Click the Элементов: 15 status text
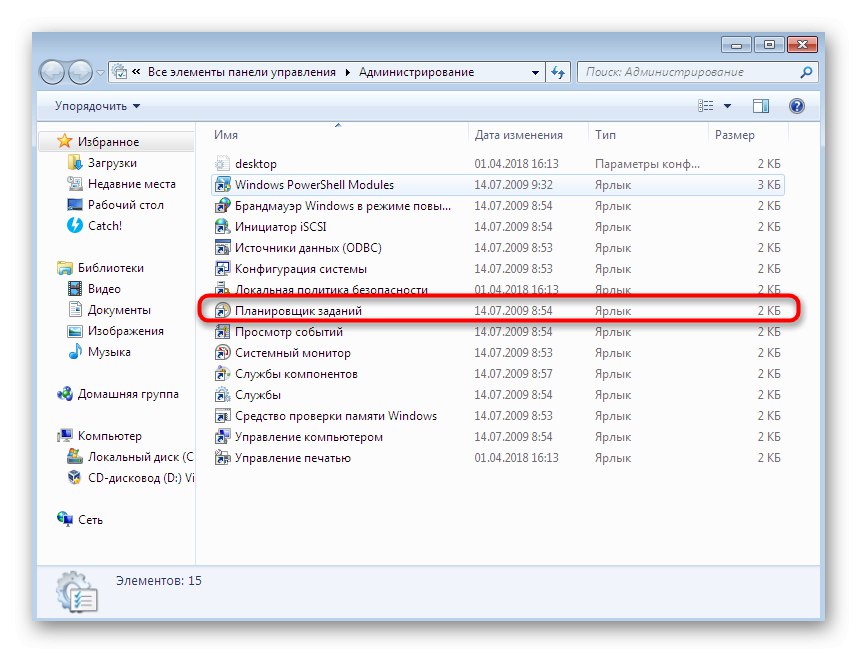Screen dimensions: 857x653 (159, 580)
